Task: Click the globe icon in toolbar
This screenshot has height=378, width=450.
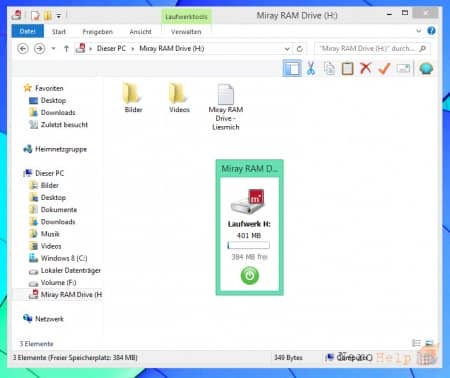Action: coord(426,69)
